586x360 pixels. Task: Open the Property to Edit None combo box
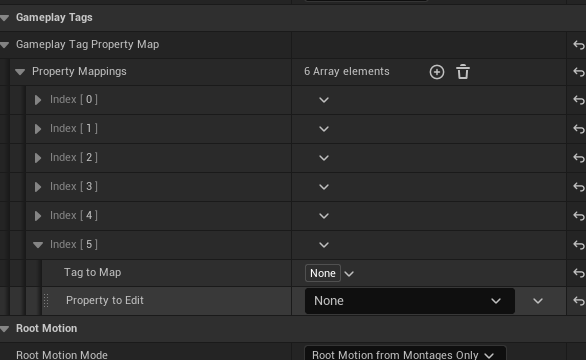coord(410,301)
